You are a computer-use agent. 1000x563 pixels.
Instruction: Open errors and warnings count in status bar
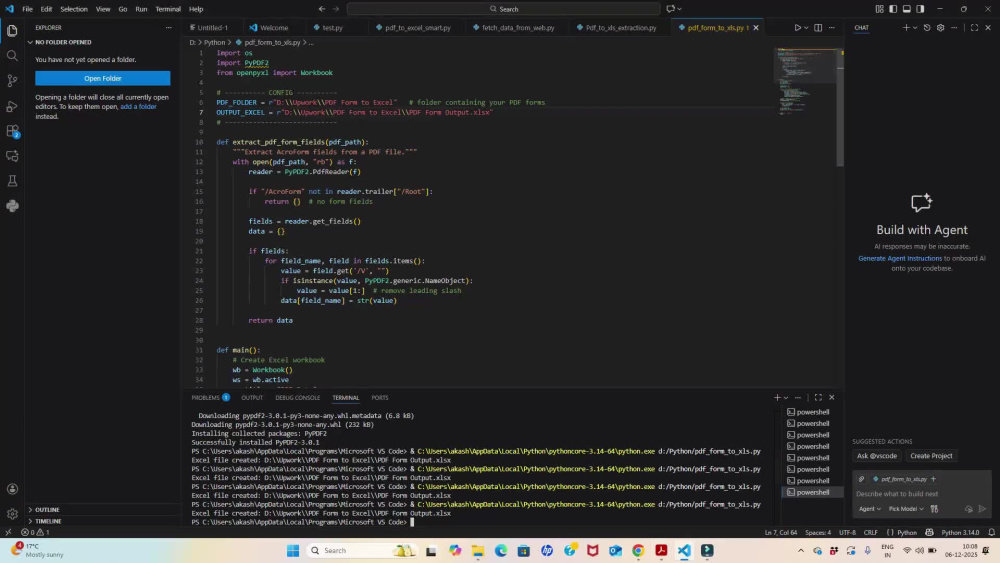coord(35,532)
